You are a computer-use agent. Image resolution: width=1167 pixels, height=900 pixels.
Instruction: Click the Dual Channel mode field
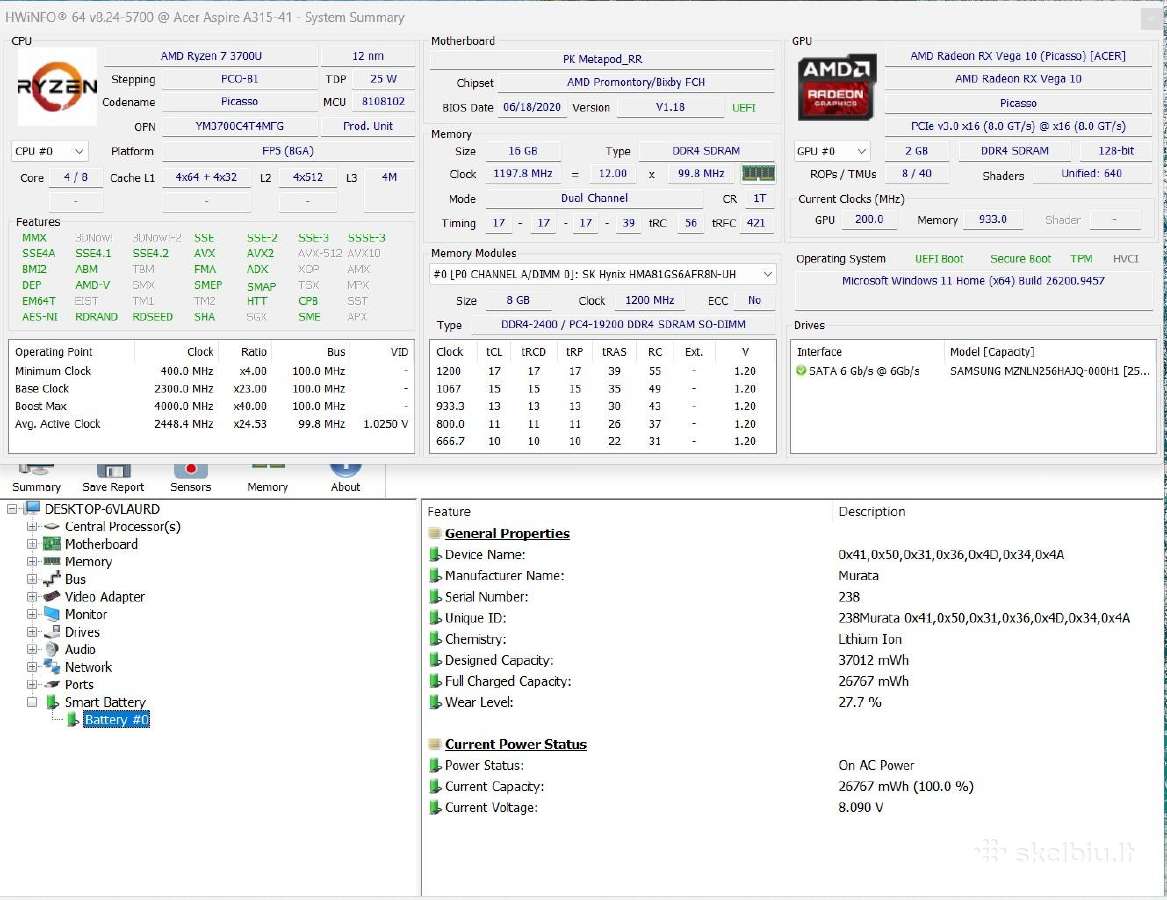click(594, 198)
